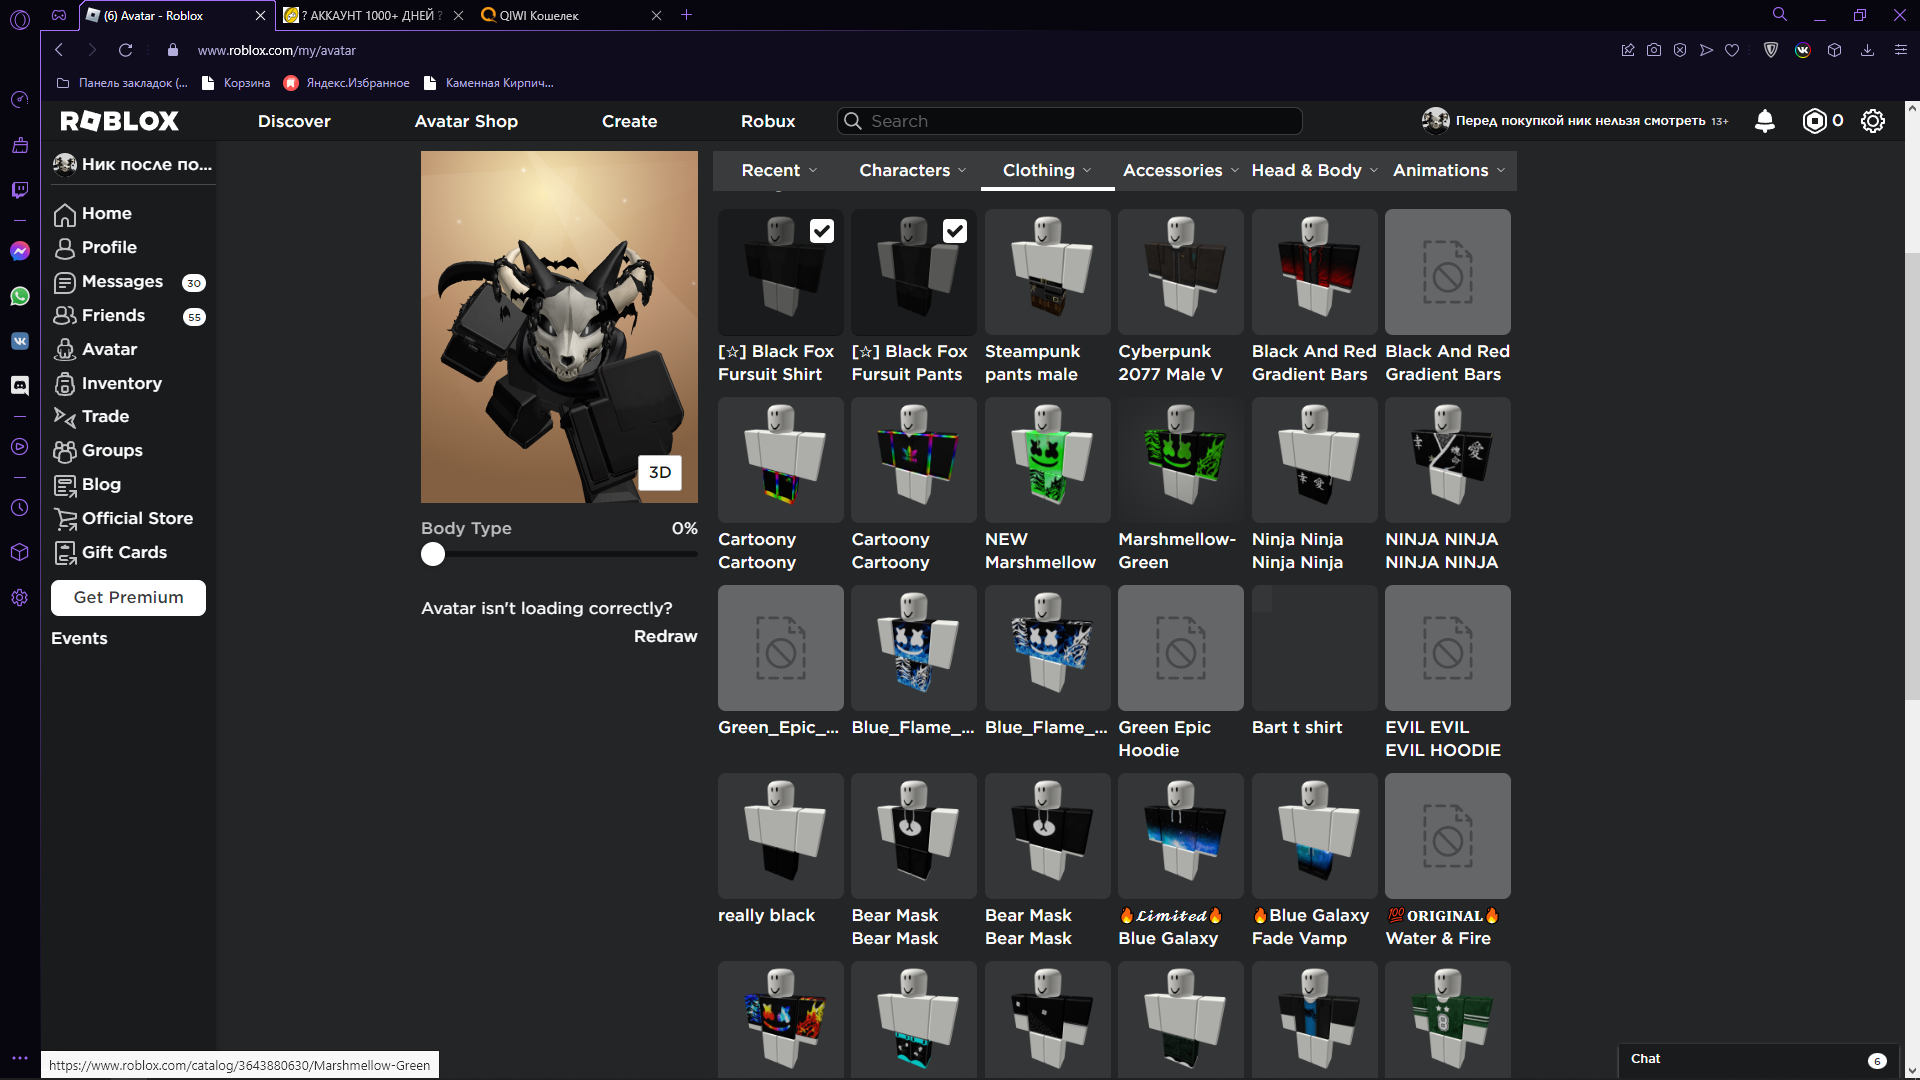This screenshot has height=1080, width=1920.
Task: Open the Avatar Shop menu
Action: 466,121
